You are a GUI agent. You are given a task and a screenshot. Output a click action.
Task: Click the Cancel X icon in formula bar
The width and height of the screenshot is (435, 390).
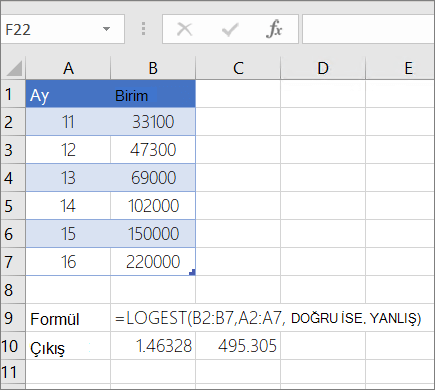coord(184,29)
